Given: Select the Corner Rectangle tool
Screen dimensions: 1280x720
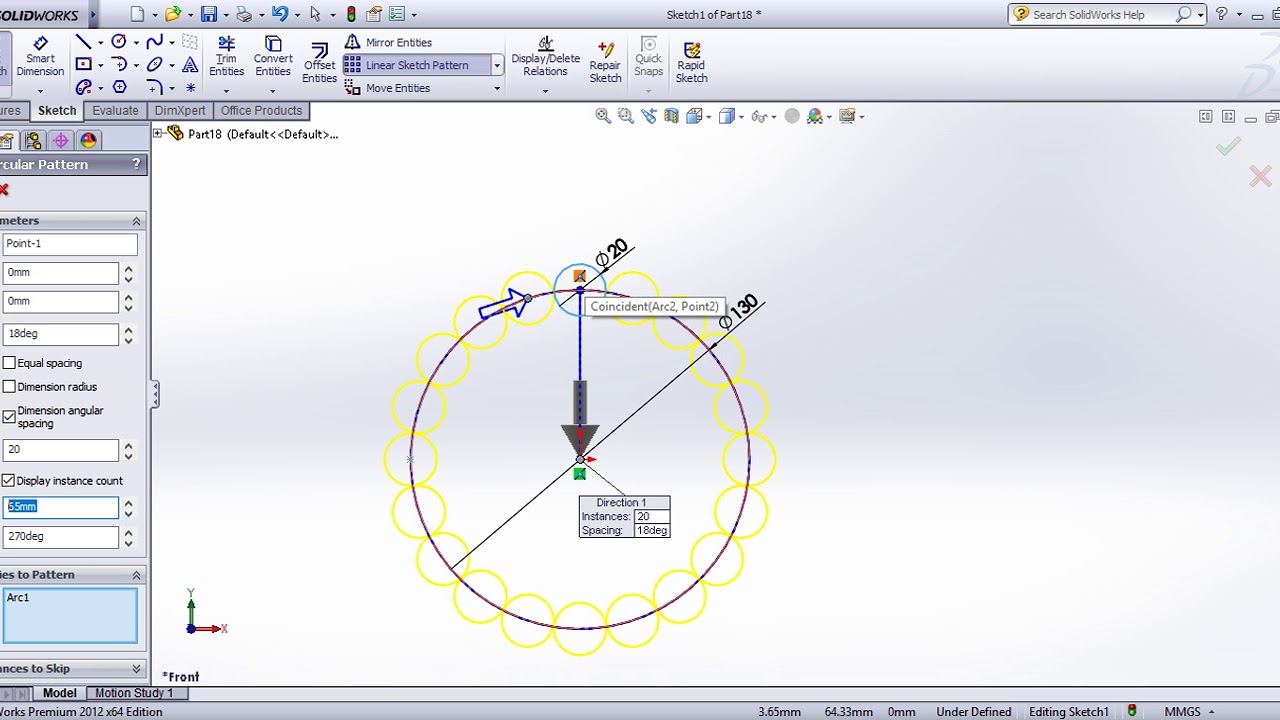Looking at the screenshot, I should (x=84, y=65).
